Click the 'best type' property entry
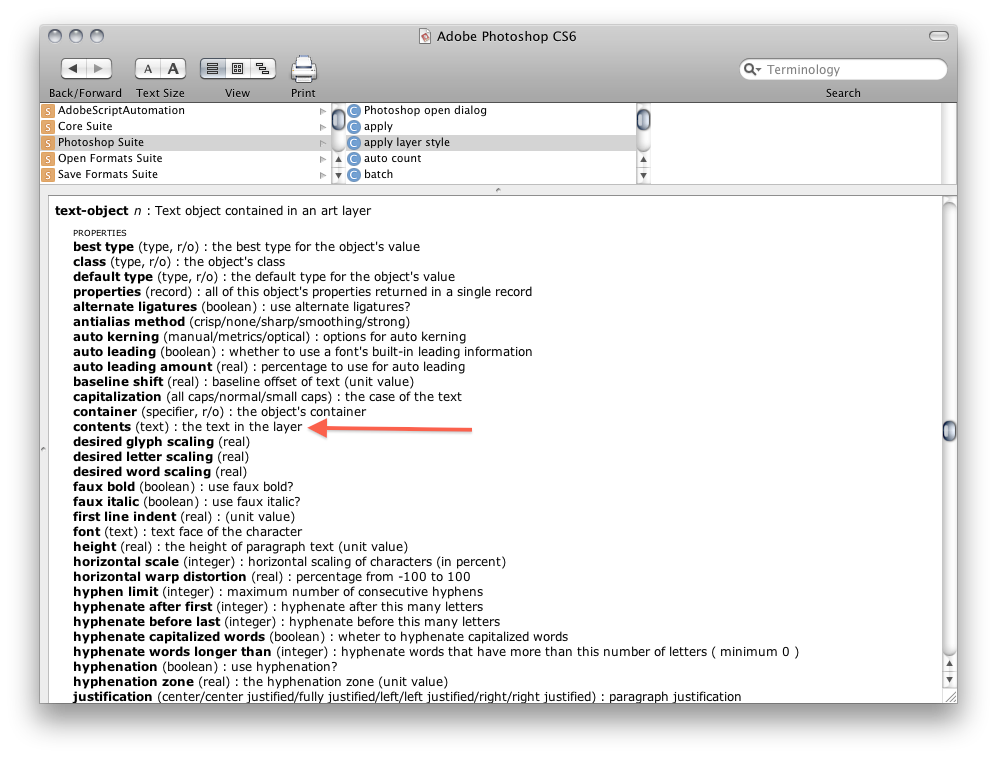Viewport: 997px width, 758px height. [x=246, y=247]
